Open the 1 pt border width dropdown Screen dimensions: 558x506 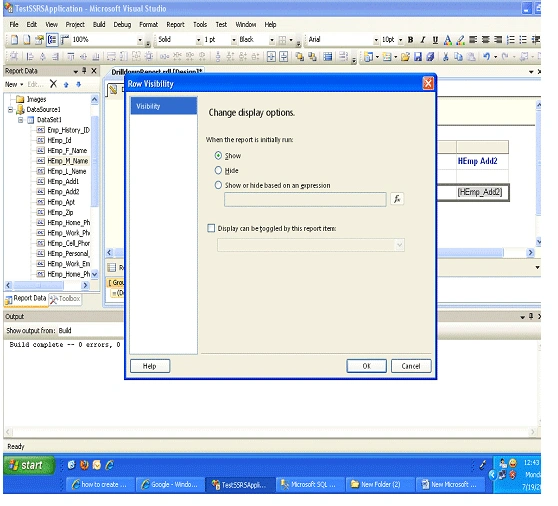234,40
